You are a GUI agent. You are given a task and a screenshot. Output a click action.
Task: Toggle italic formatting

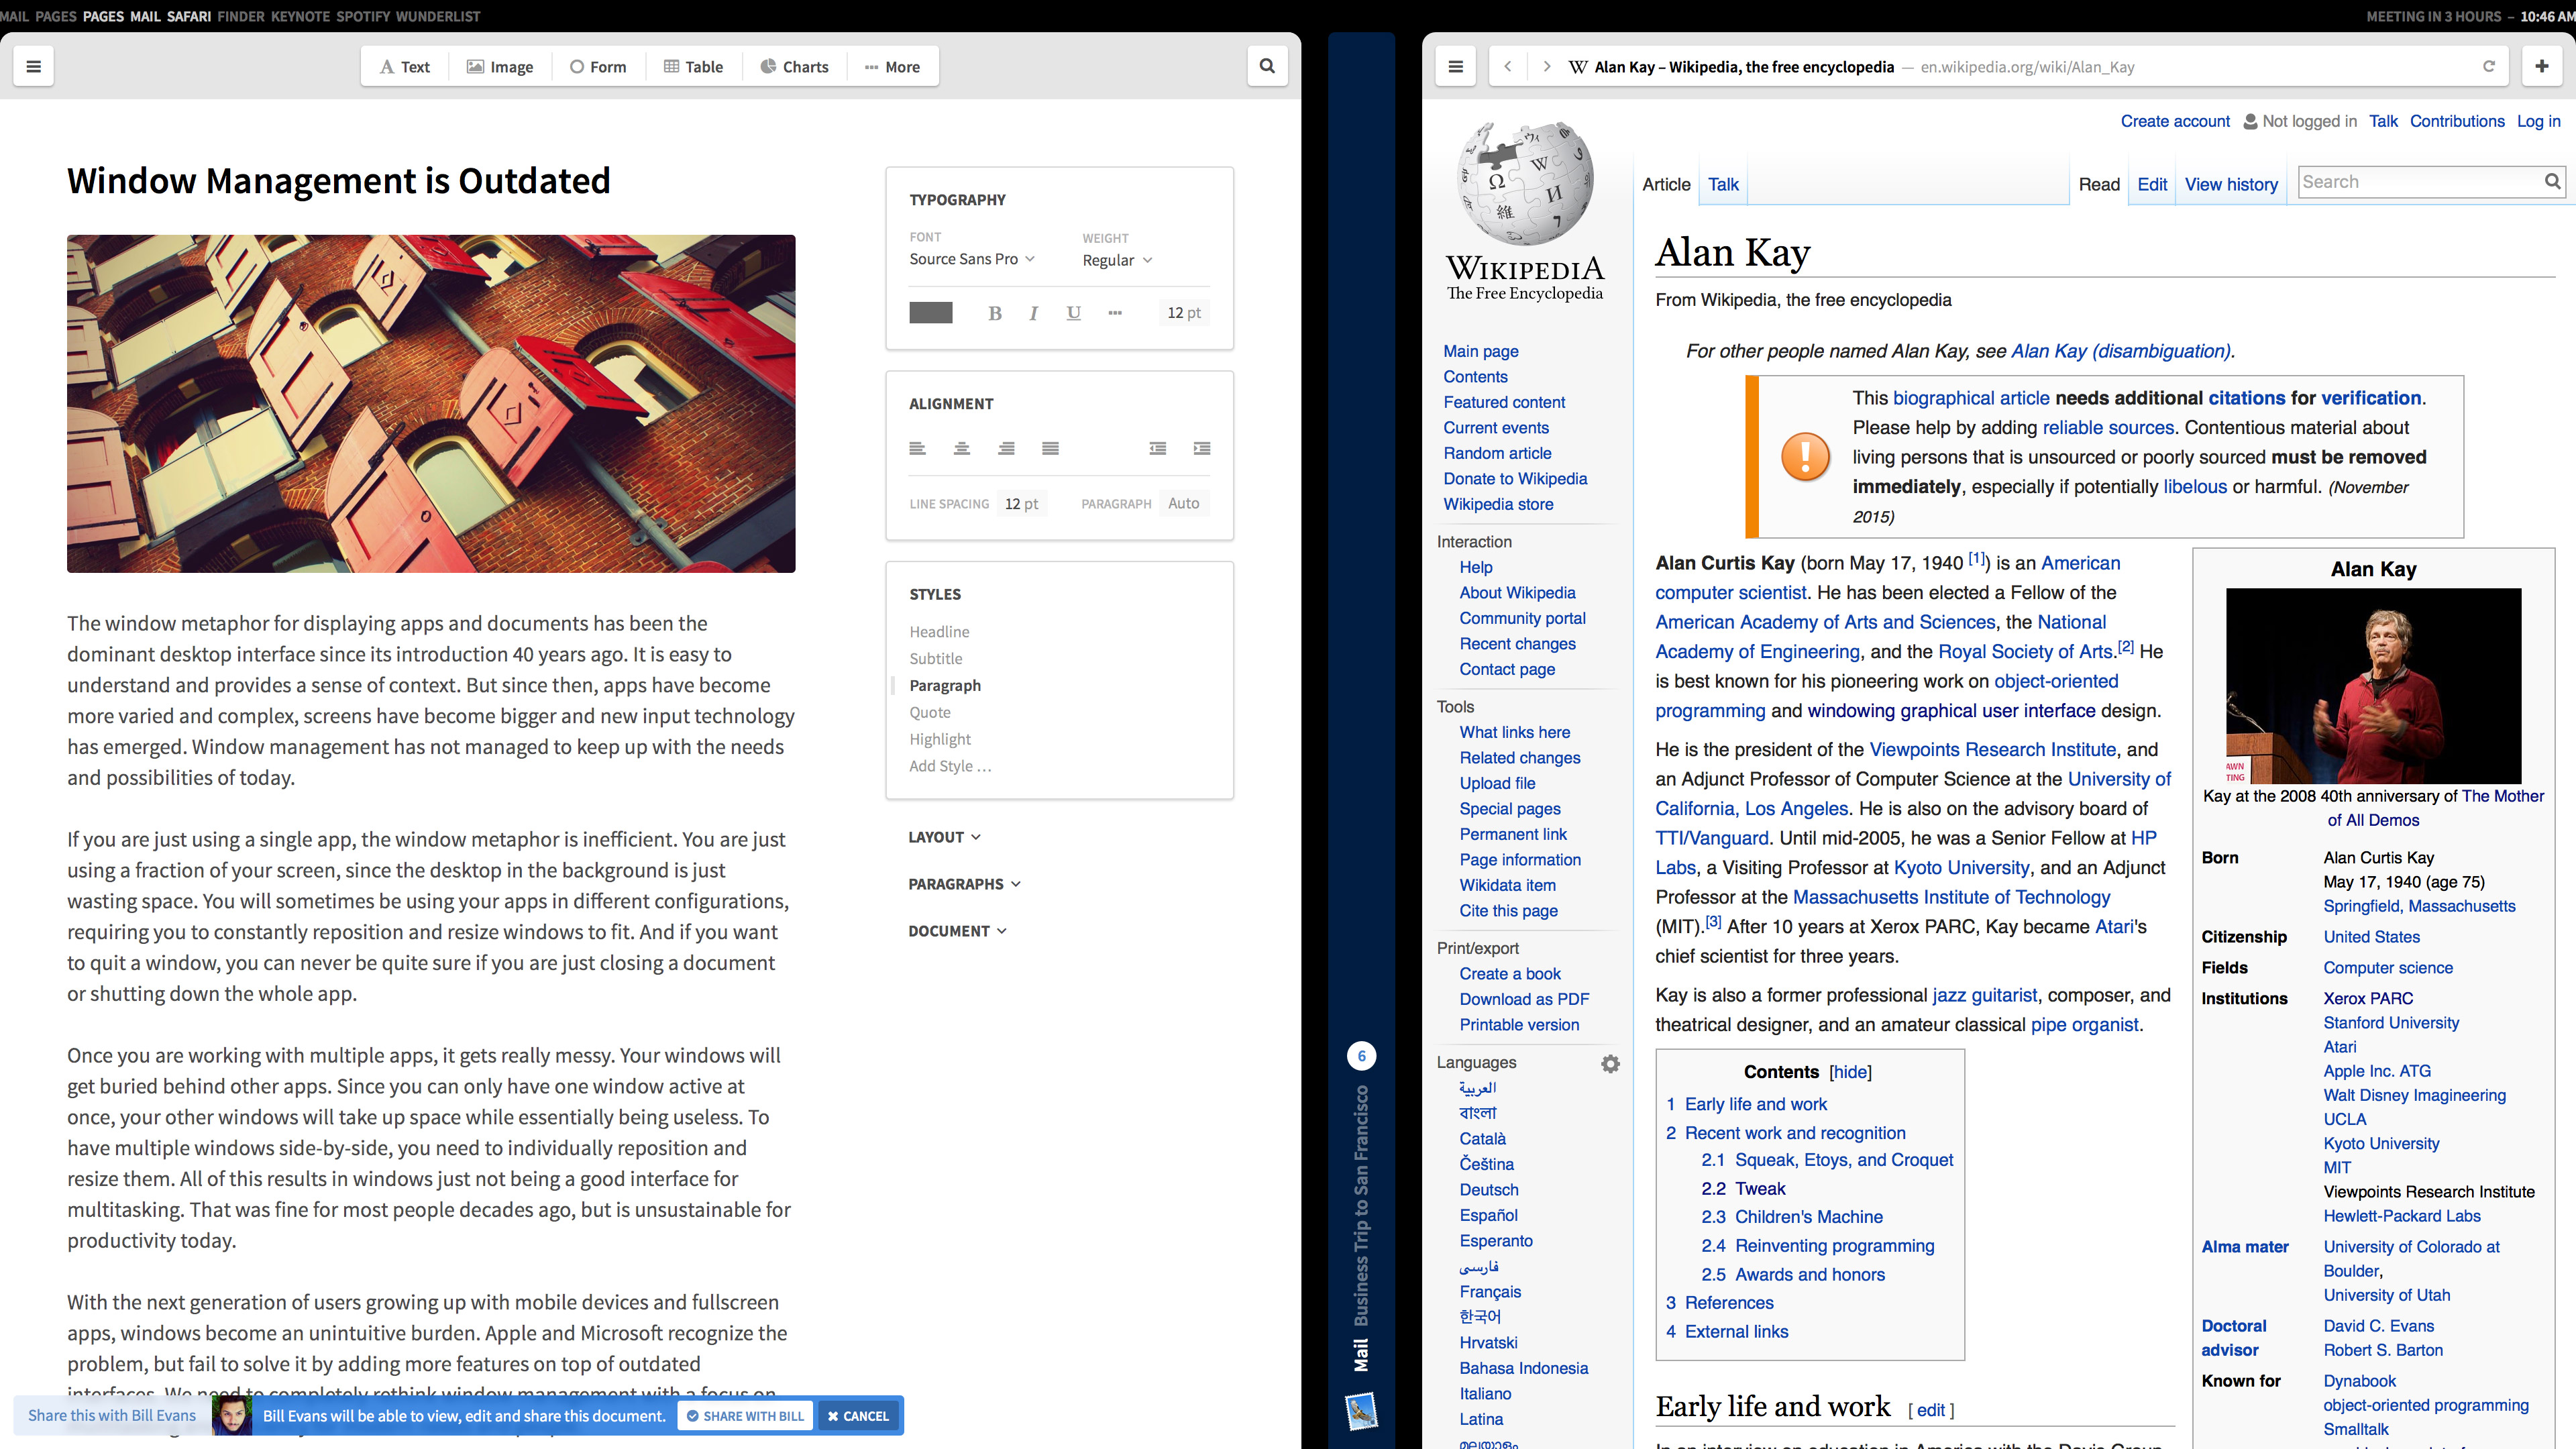[1033, 313]
